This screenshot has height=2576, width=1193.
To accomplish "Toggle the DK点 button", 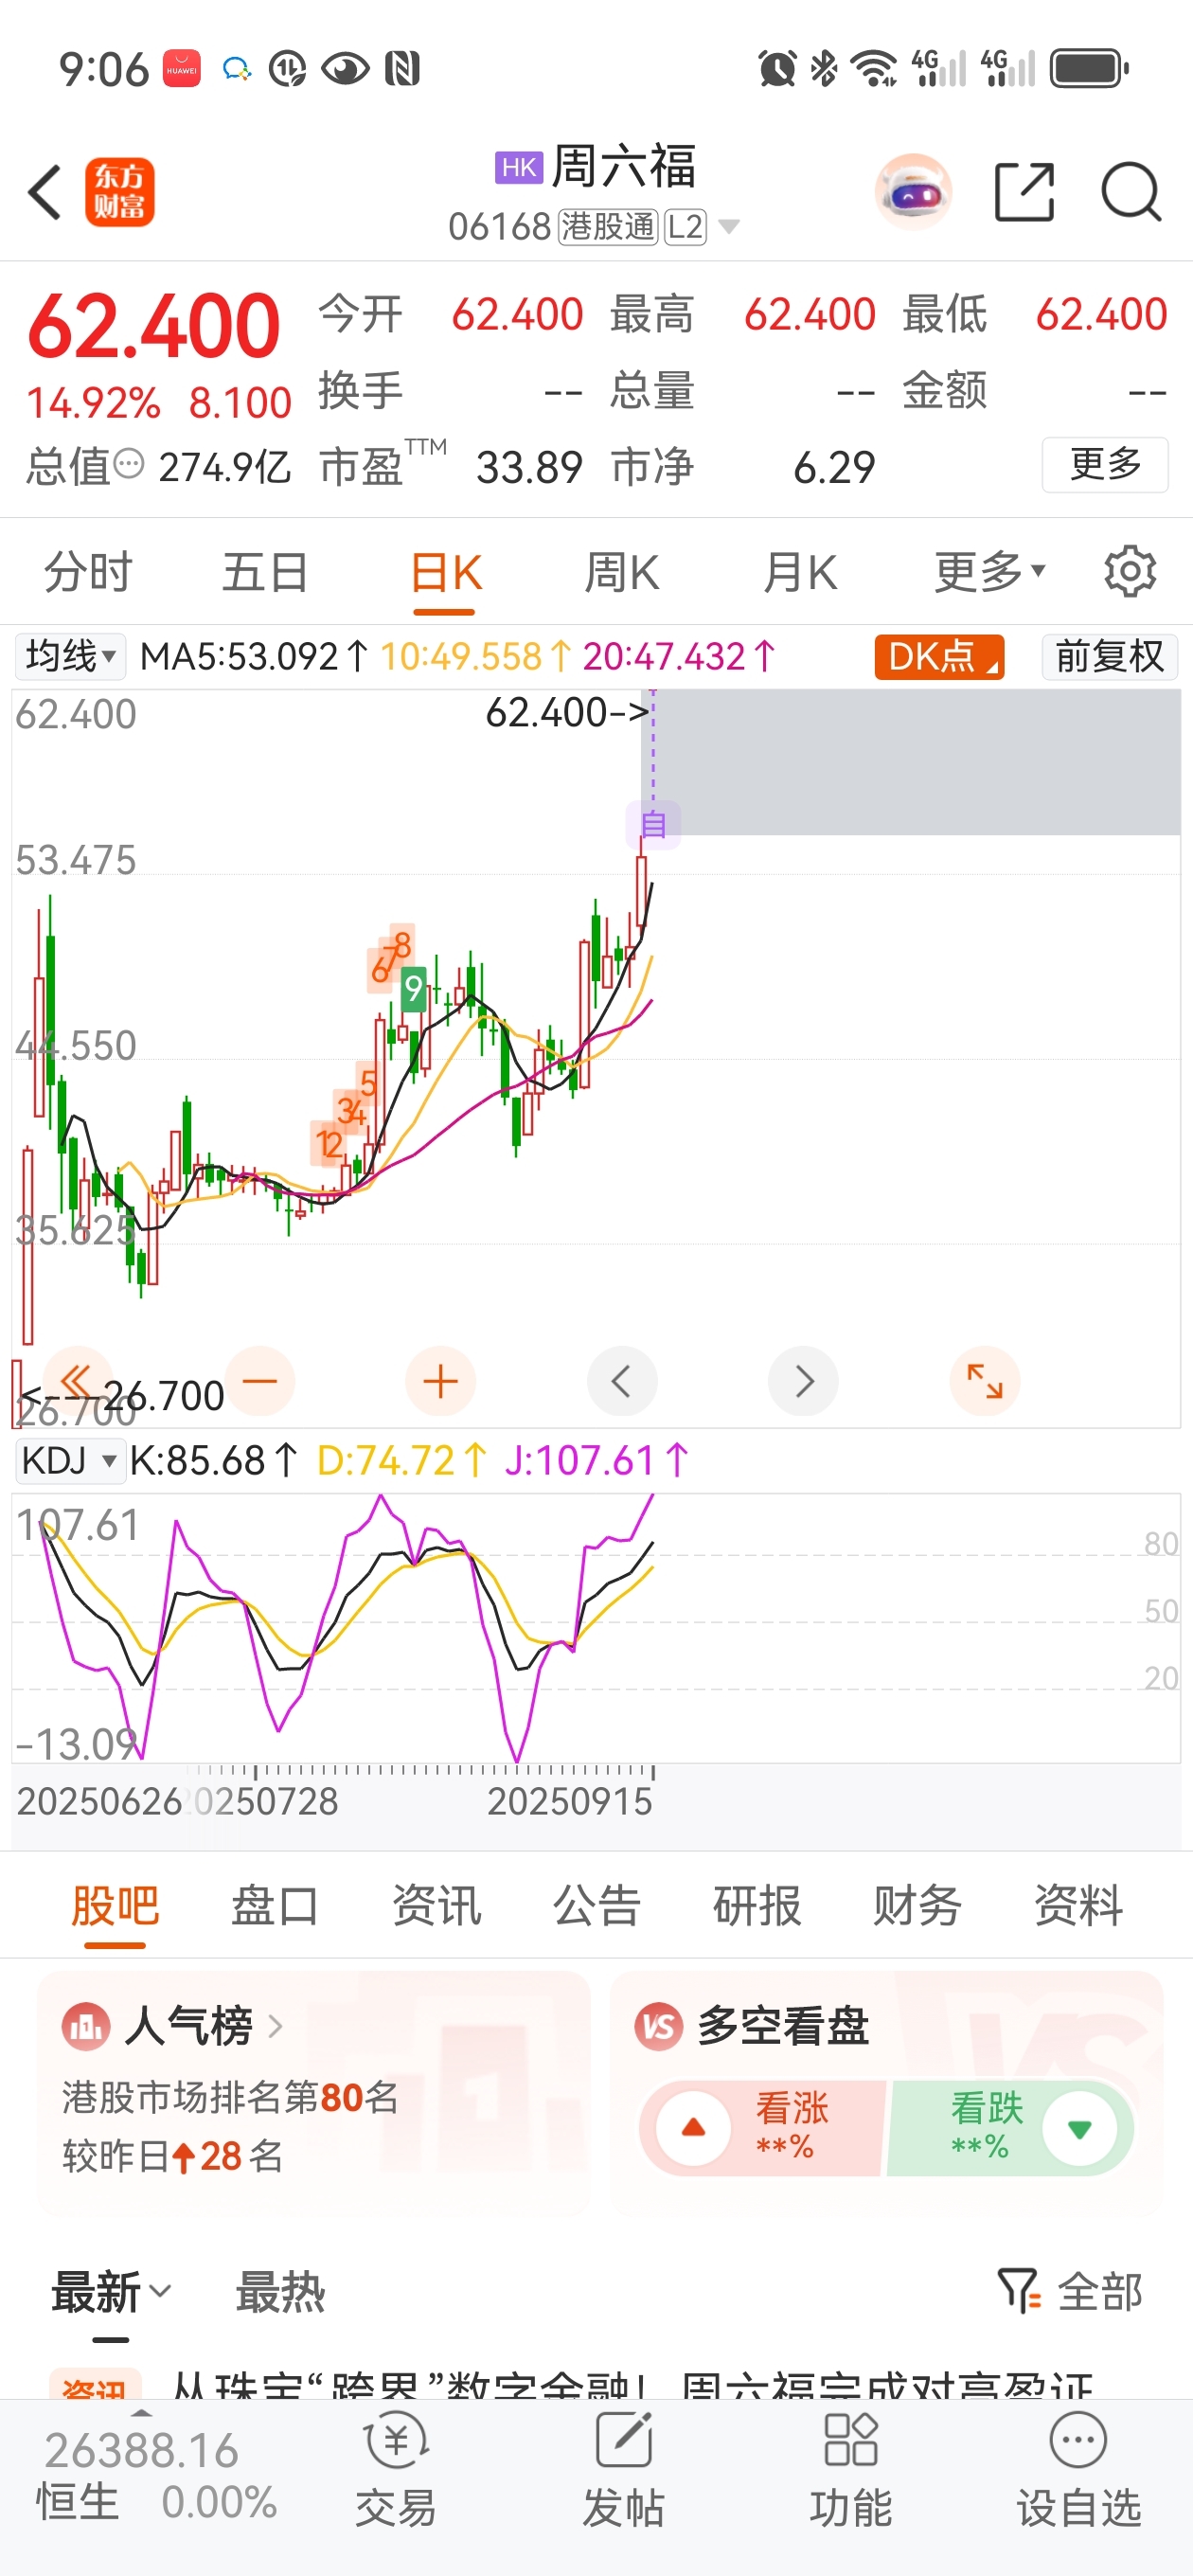I will coord(939,657).
